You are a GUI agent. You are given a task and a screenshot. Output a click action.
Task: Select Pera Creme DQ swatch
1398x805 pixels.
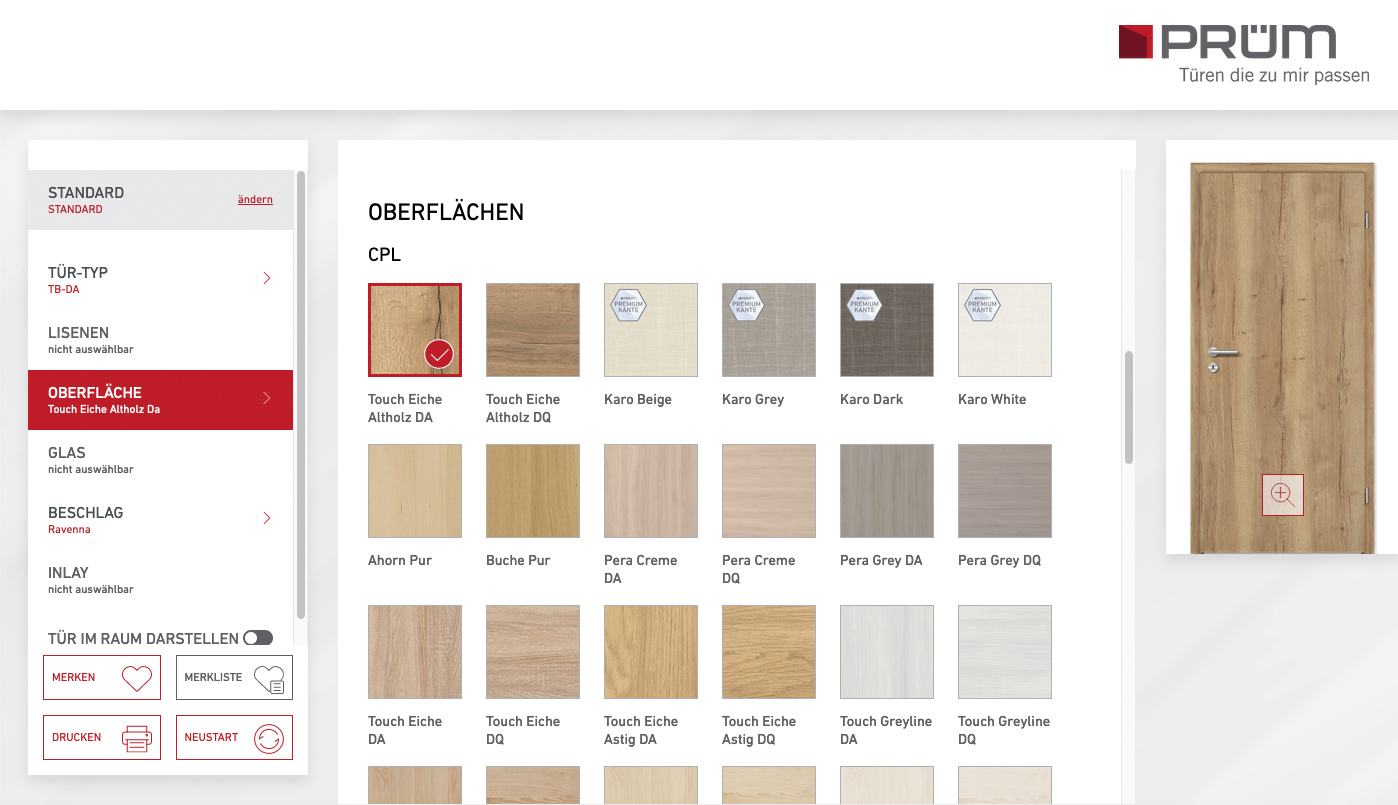tap(769, 491)
